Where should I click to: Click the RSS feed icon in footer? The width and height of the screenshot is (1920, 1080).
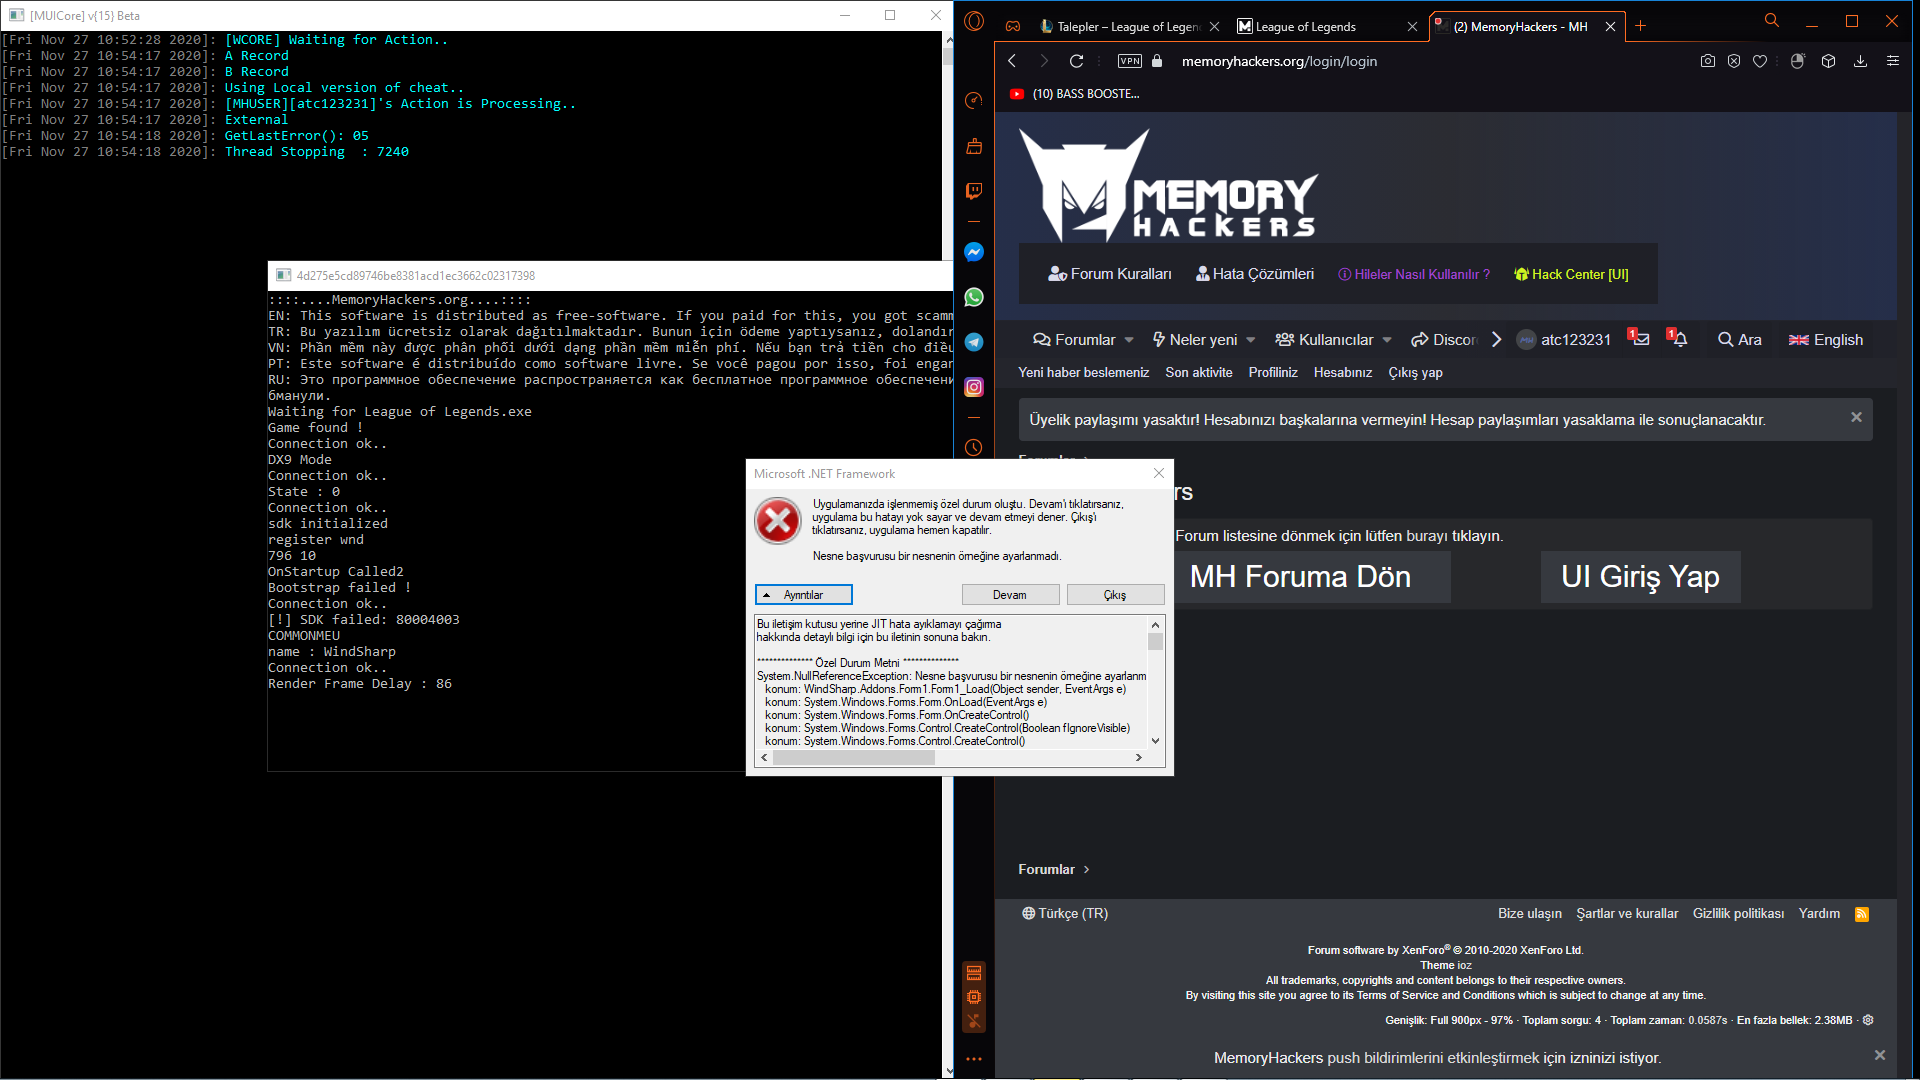pyautogui.click(x=1862, y=914)
